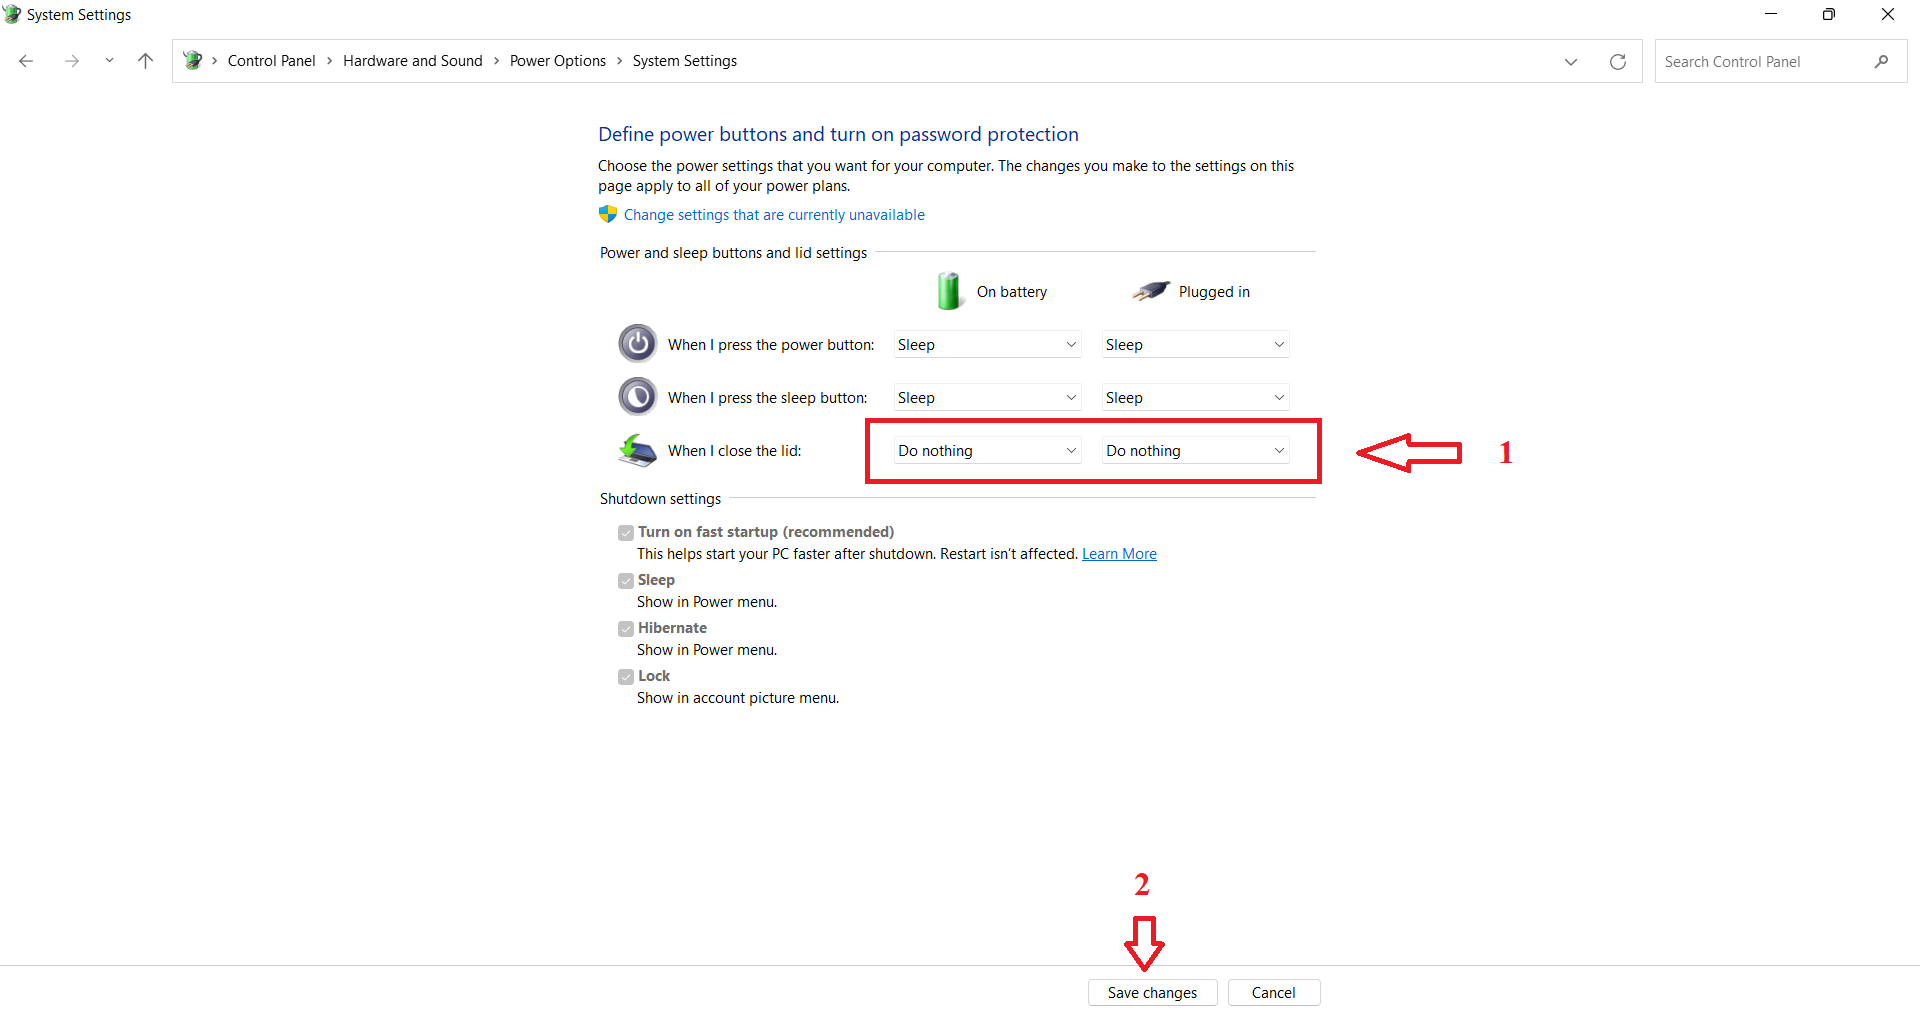Click the Back navigation arrow
This screenshot has height=1020, width=1920.
pyautogui.click(x=26, y=61)
